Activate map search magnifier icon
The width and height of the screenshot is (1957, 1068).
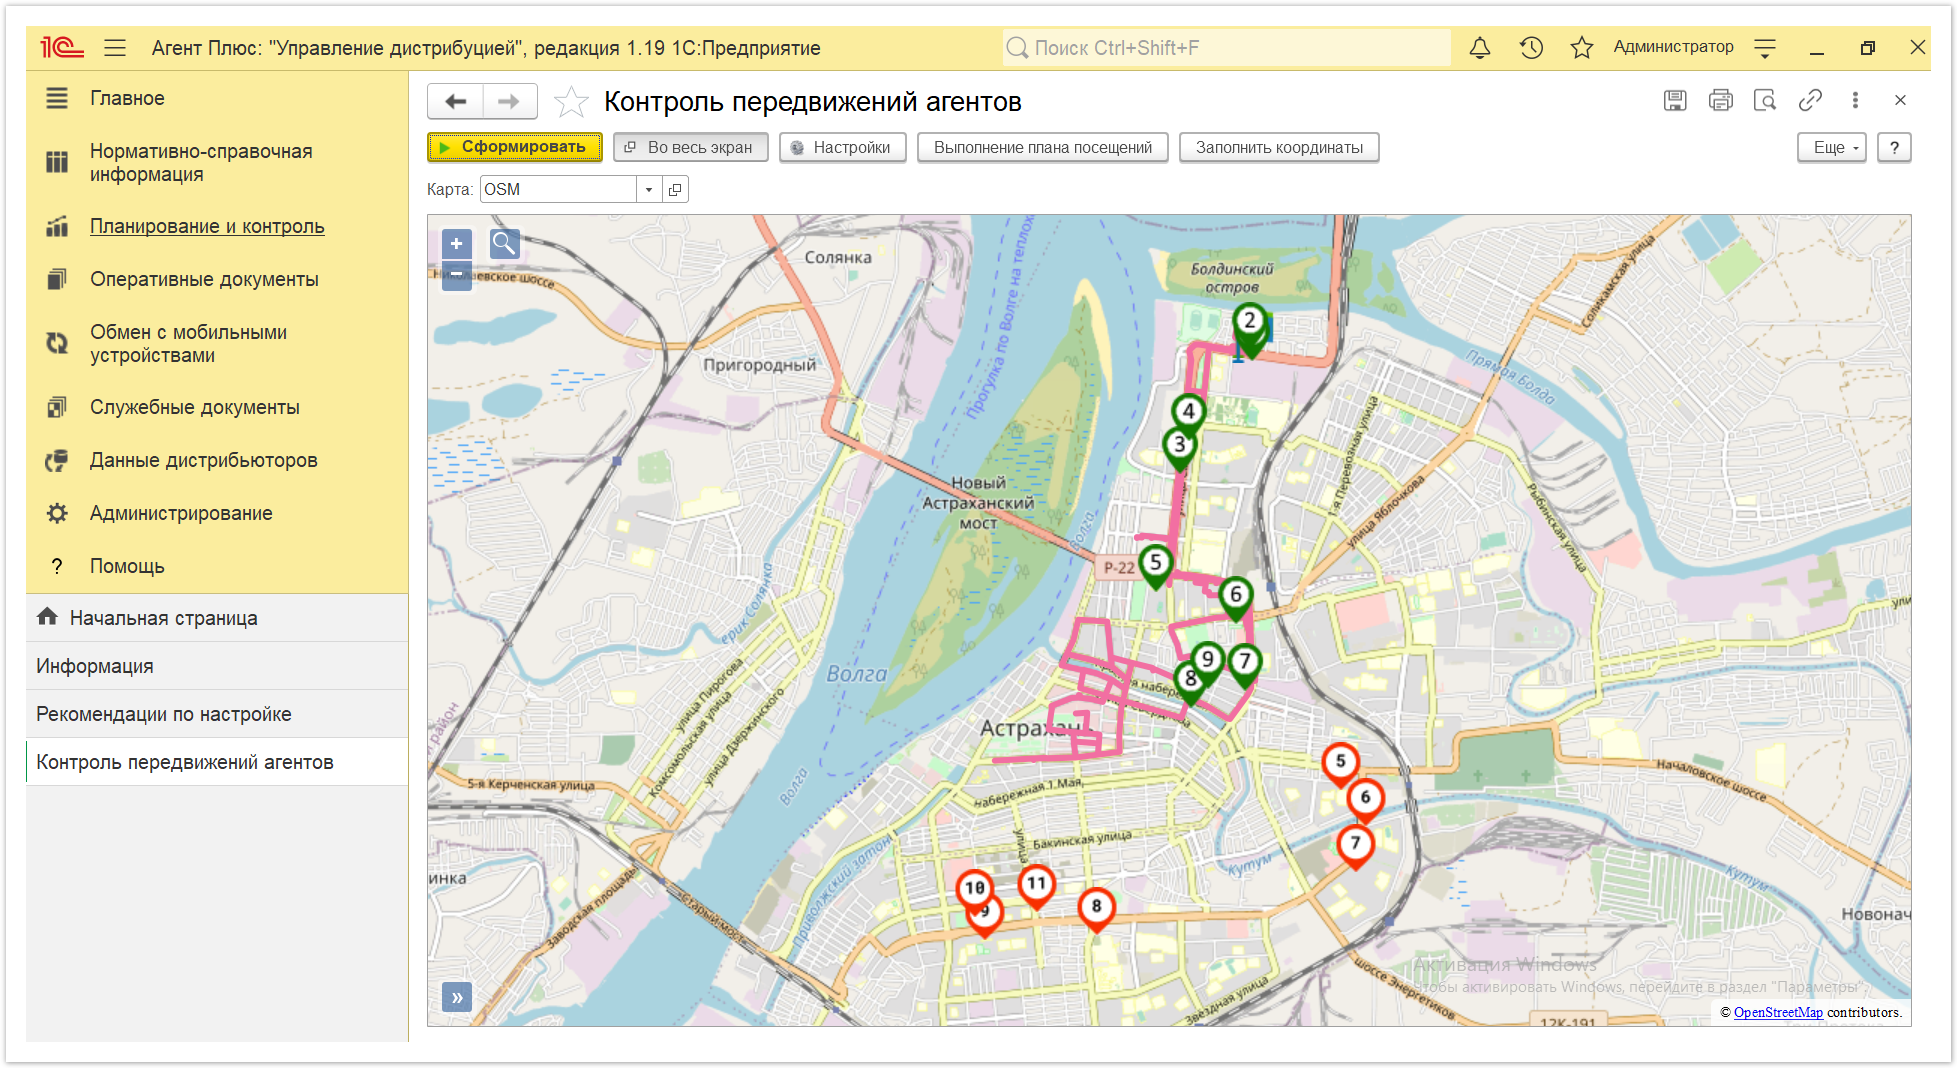click(x=504, y=243)
